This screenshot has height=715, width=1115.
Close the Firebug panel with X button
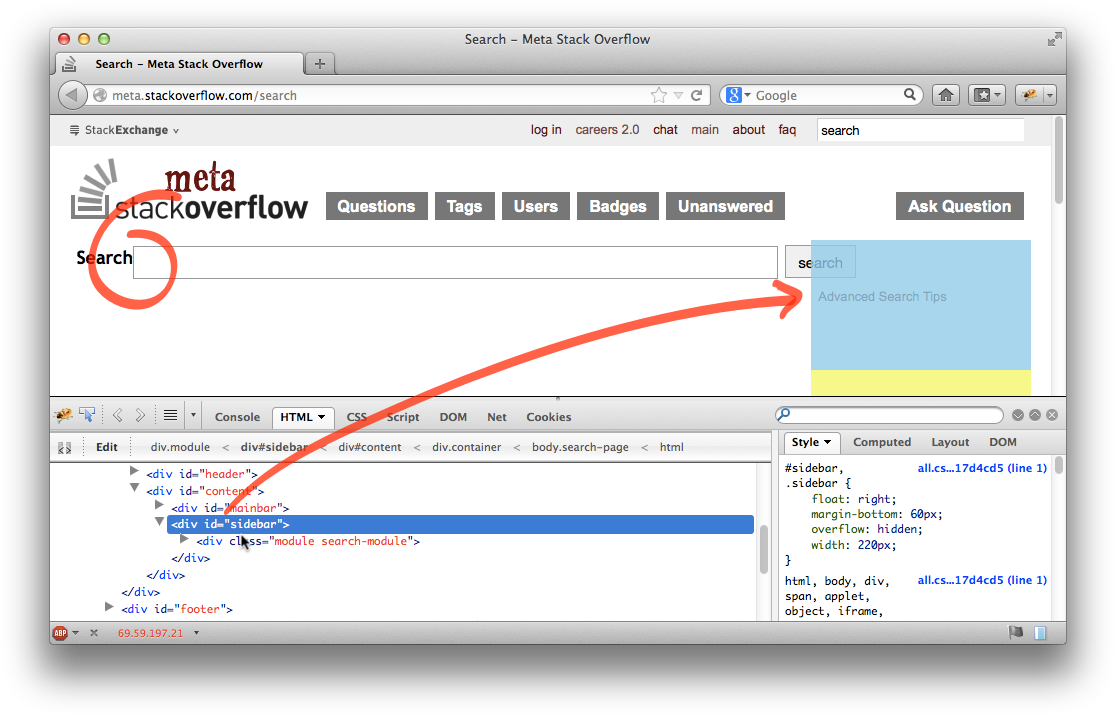pyautogui.click(x=1052, y=415)
